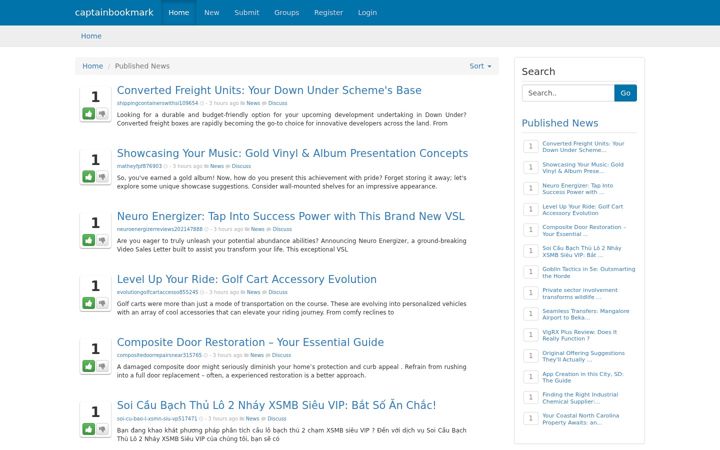720x450 pixels.
Task: Downvote the Showcasing Your Music story
Action: (x=102, y=176)
